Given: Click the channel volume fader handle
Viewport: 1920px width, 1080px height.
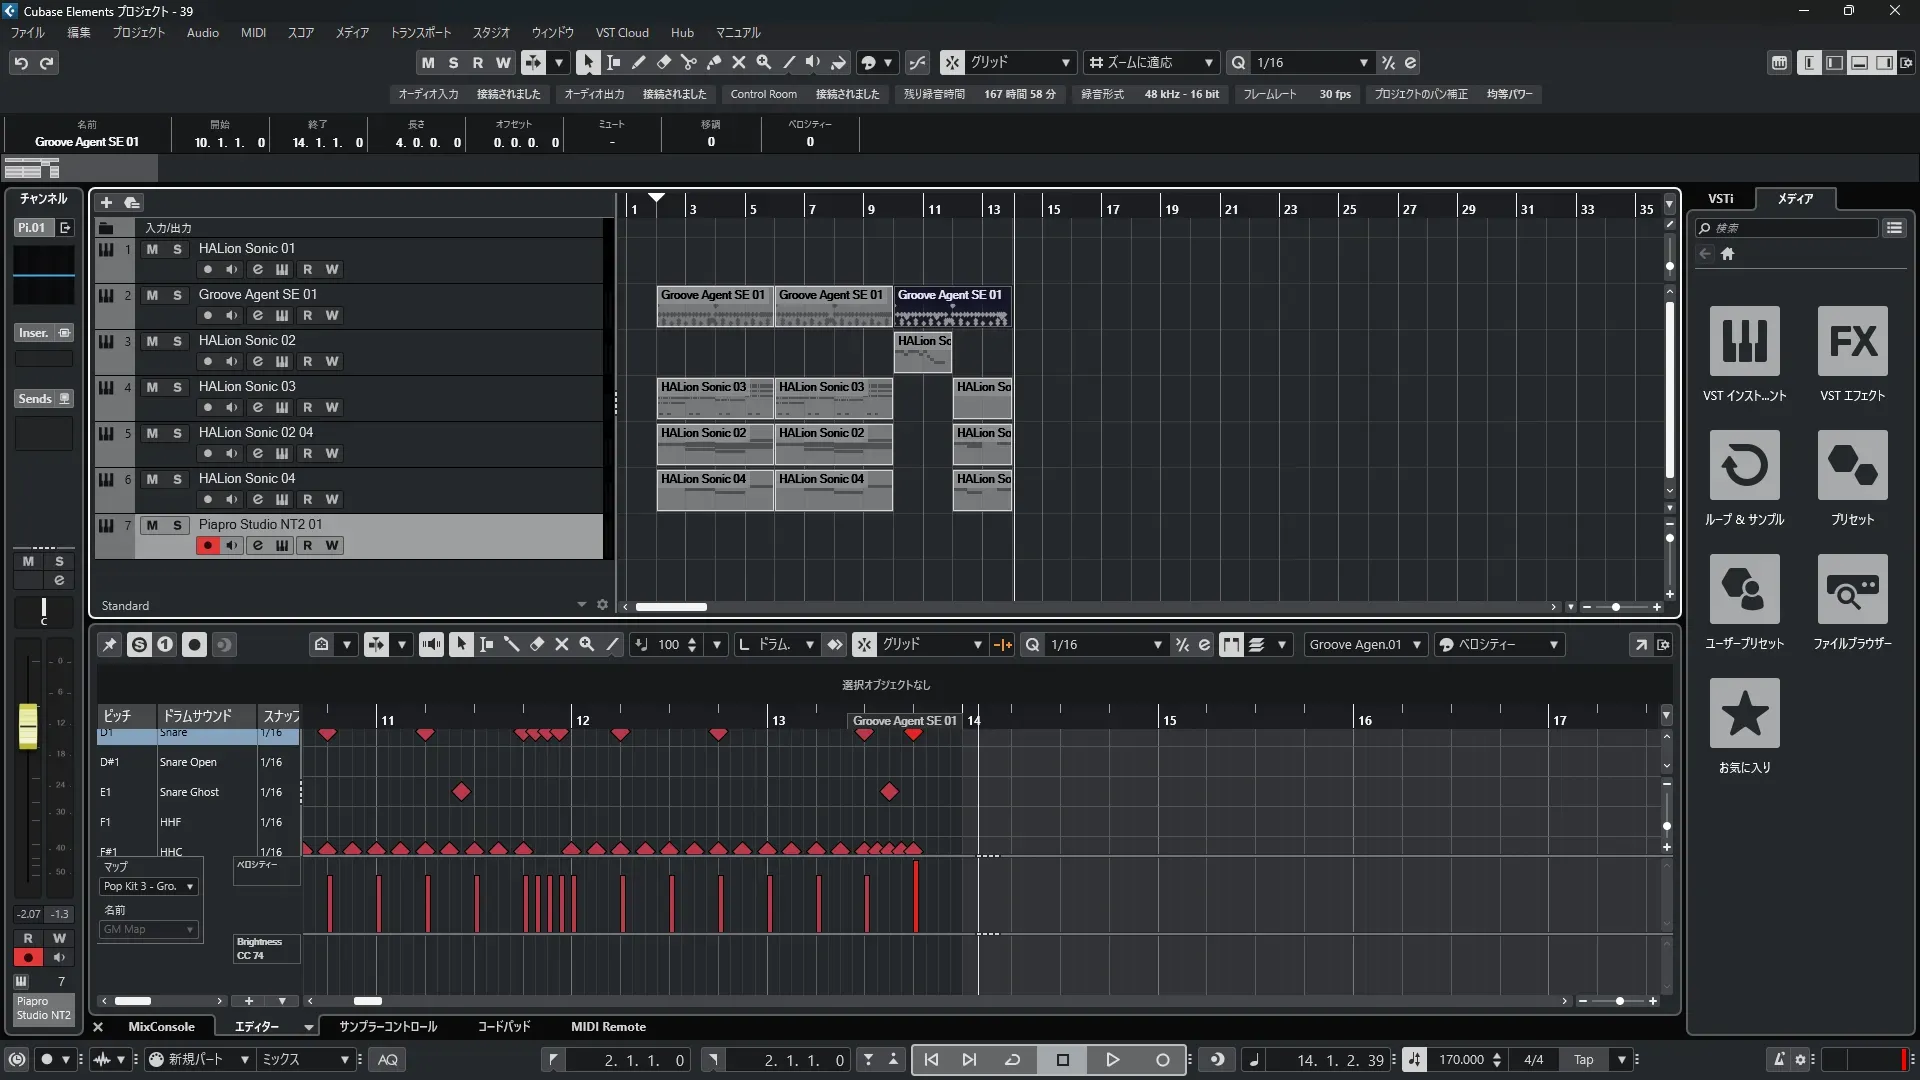Looking at the screenshot, I should [28, 725].
